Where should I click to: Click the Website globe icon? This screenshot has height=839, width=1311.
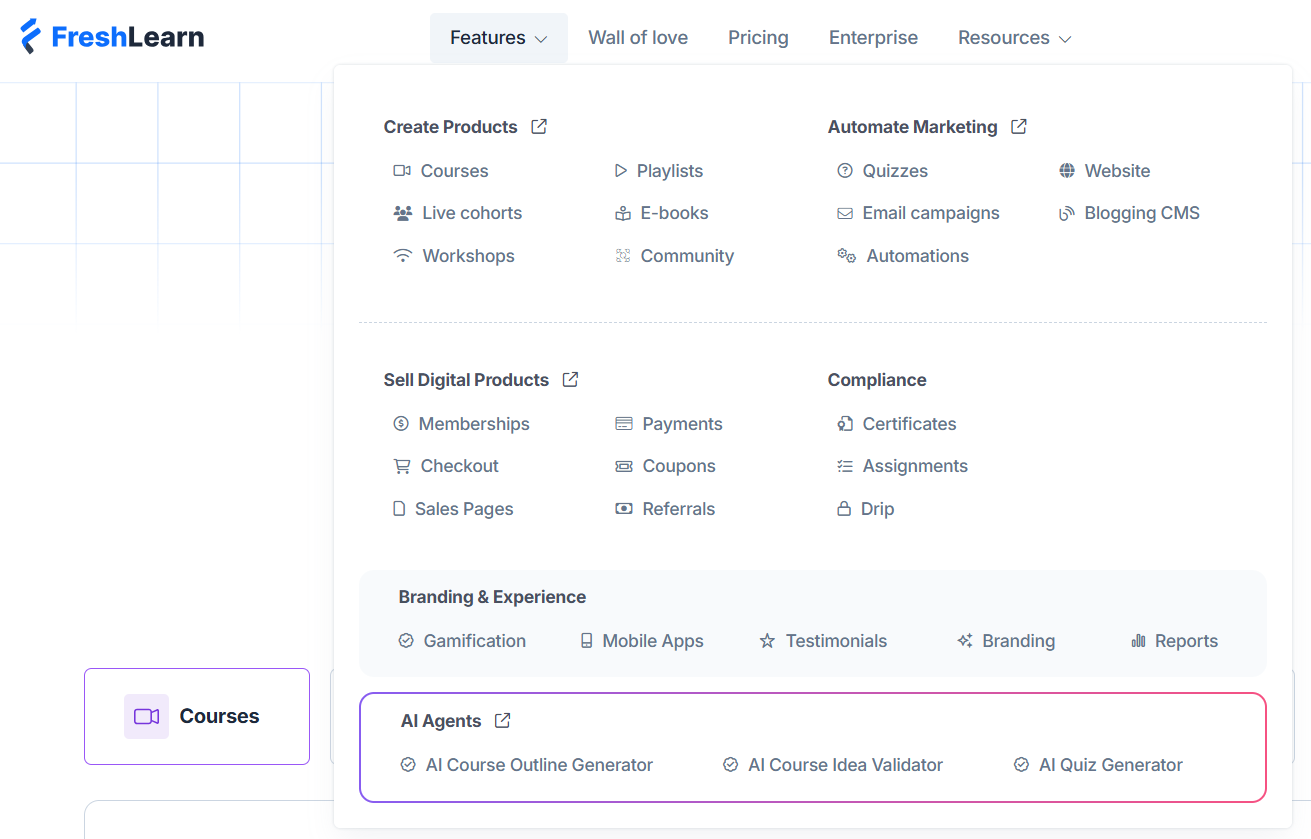click(x=1068, y=170)
